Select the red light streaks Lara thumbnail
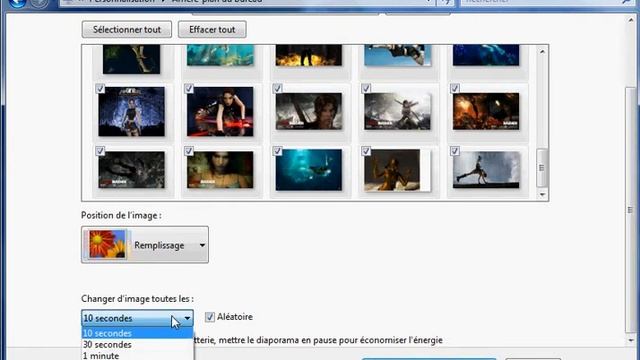The height and width of the screenshot is (360, 640). pos(220,111)
